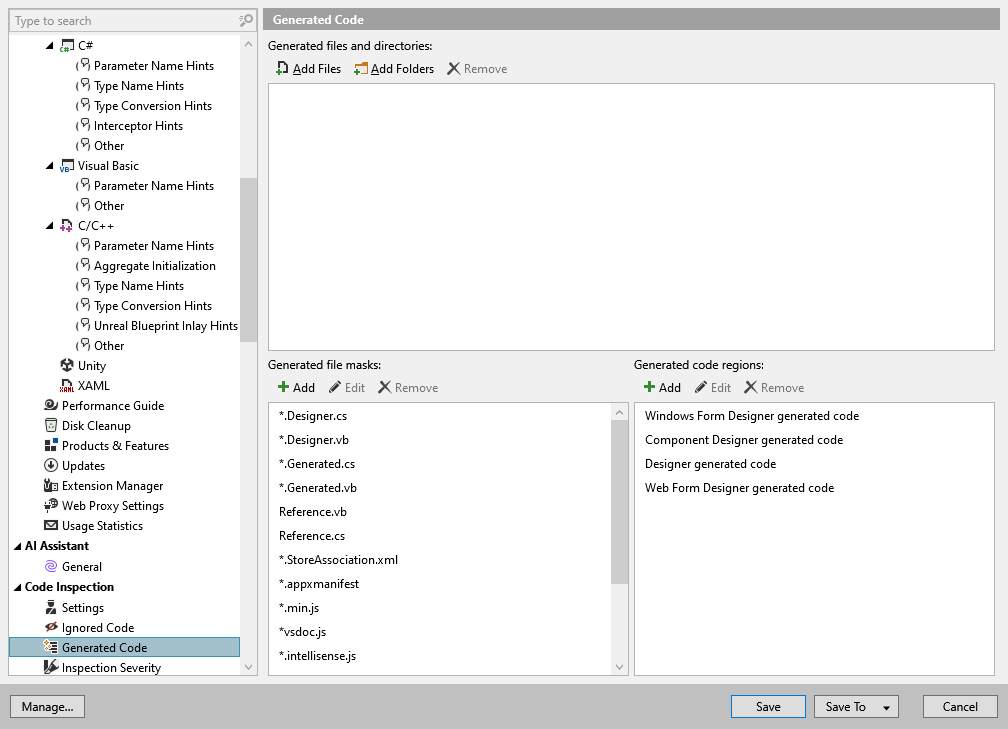Click the Add Folders icon
This screenshot has width=1008, height=729.
360,68
